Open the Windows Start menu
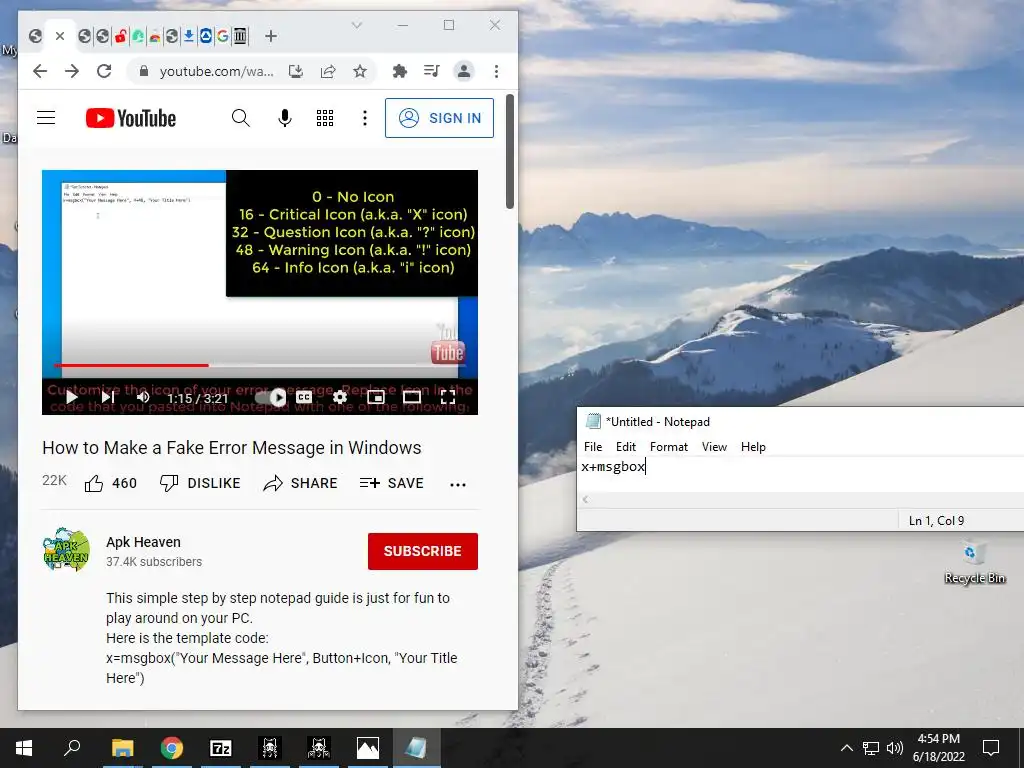The height and width of the screenshot is (768, 1024). (24, 748)
